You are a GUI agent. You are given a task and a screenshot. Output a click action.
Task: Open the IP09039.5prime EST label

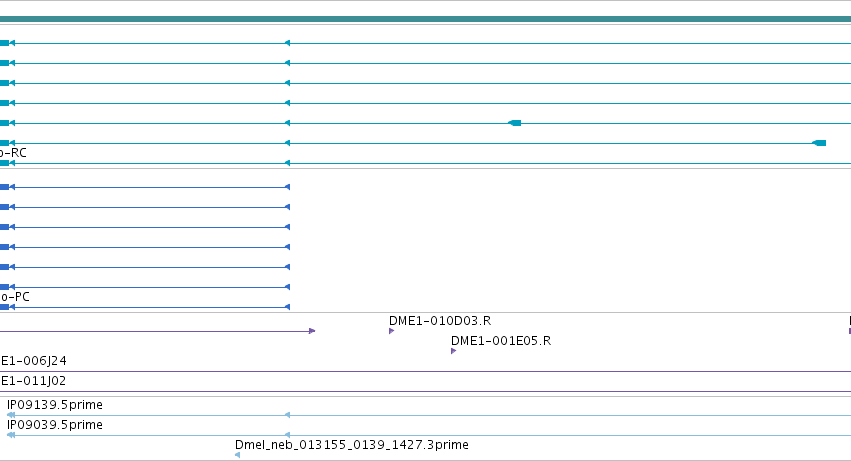pos(55,425)
